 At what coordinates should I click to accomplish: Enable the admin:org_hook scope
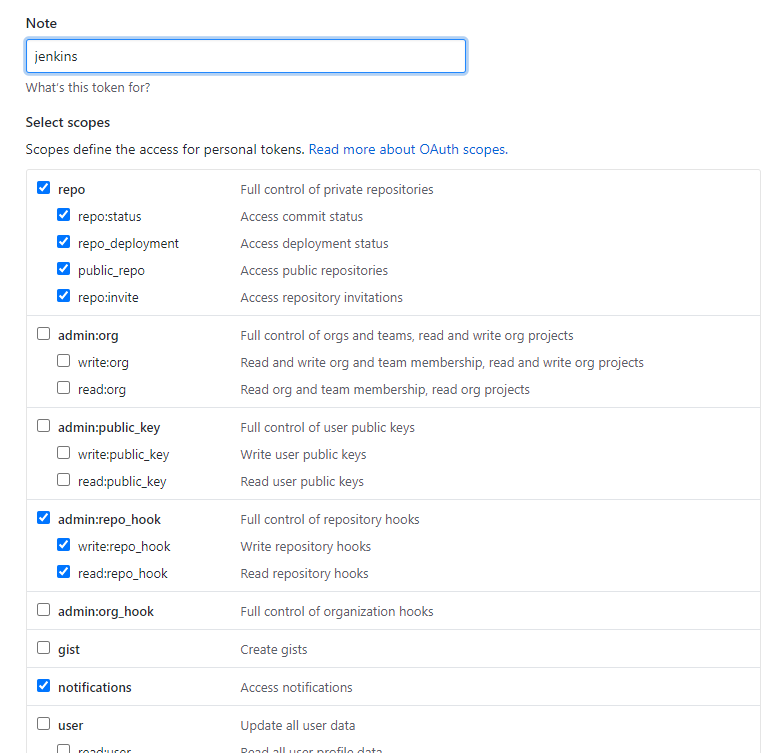point(43,610)
